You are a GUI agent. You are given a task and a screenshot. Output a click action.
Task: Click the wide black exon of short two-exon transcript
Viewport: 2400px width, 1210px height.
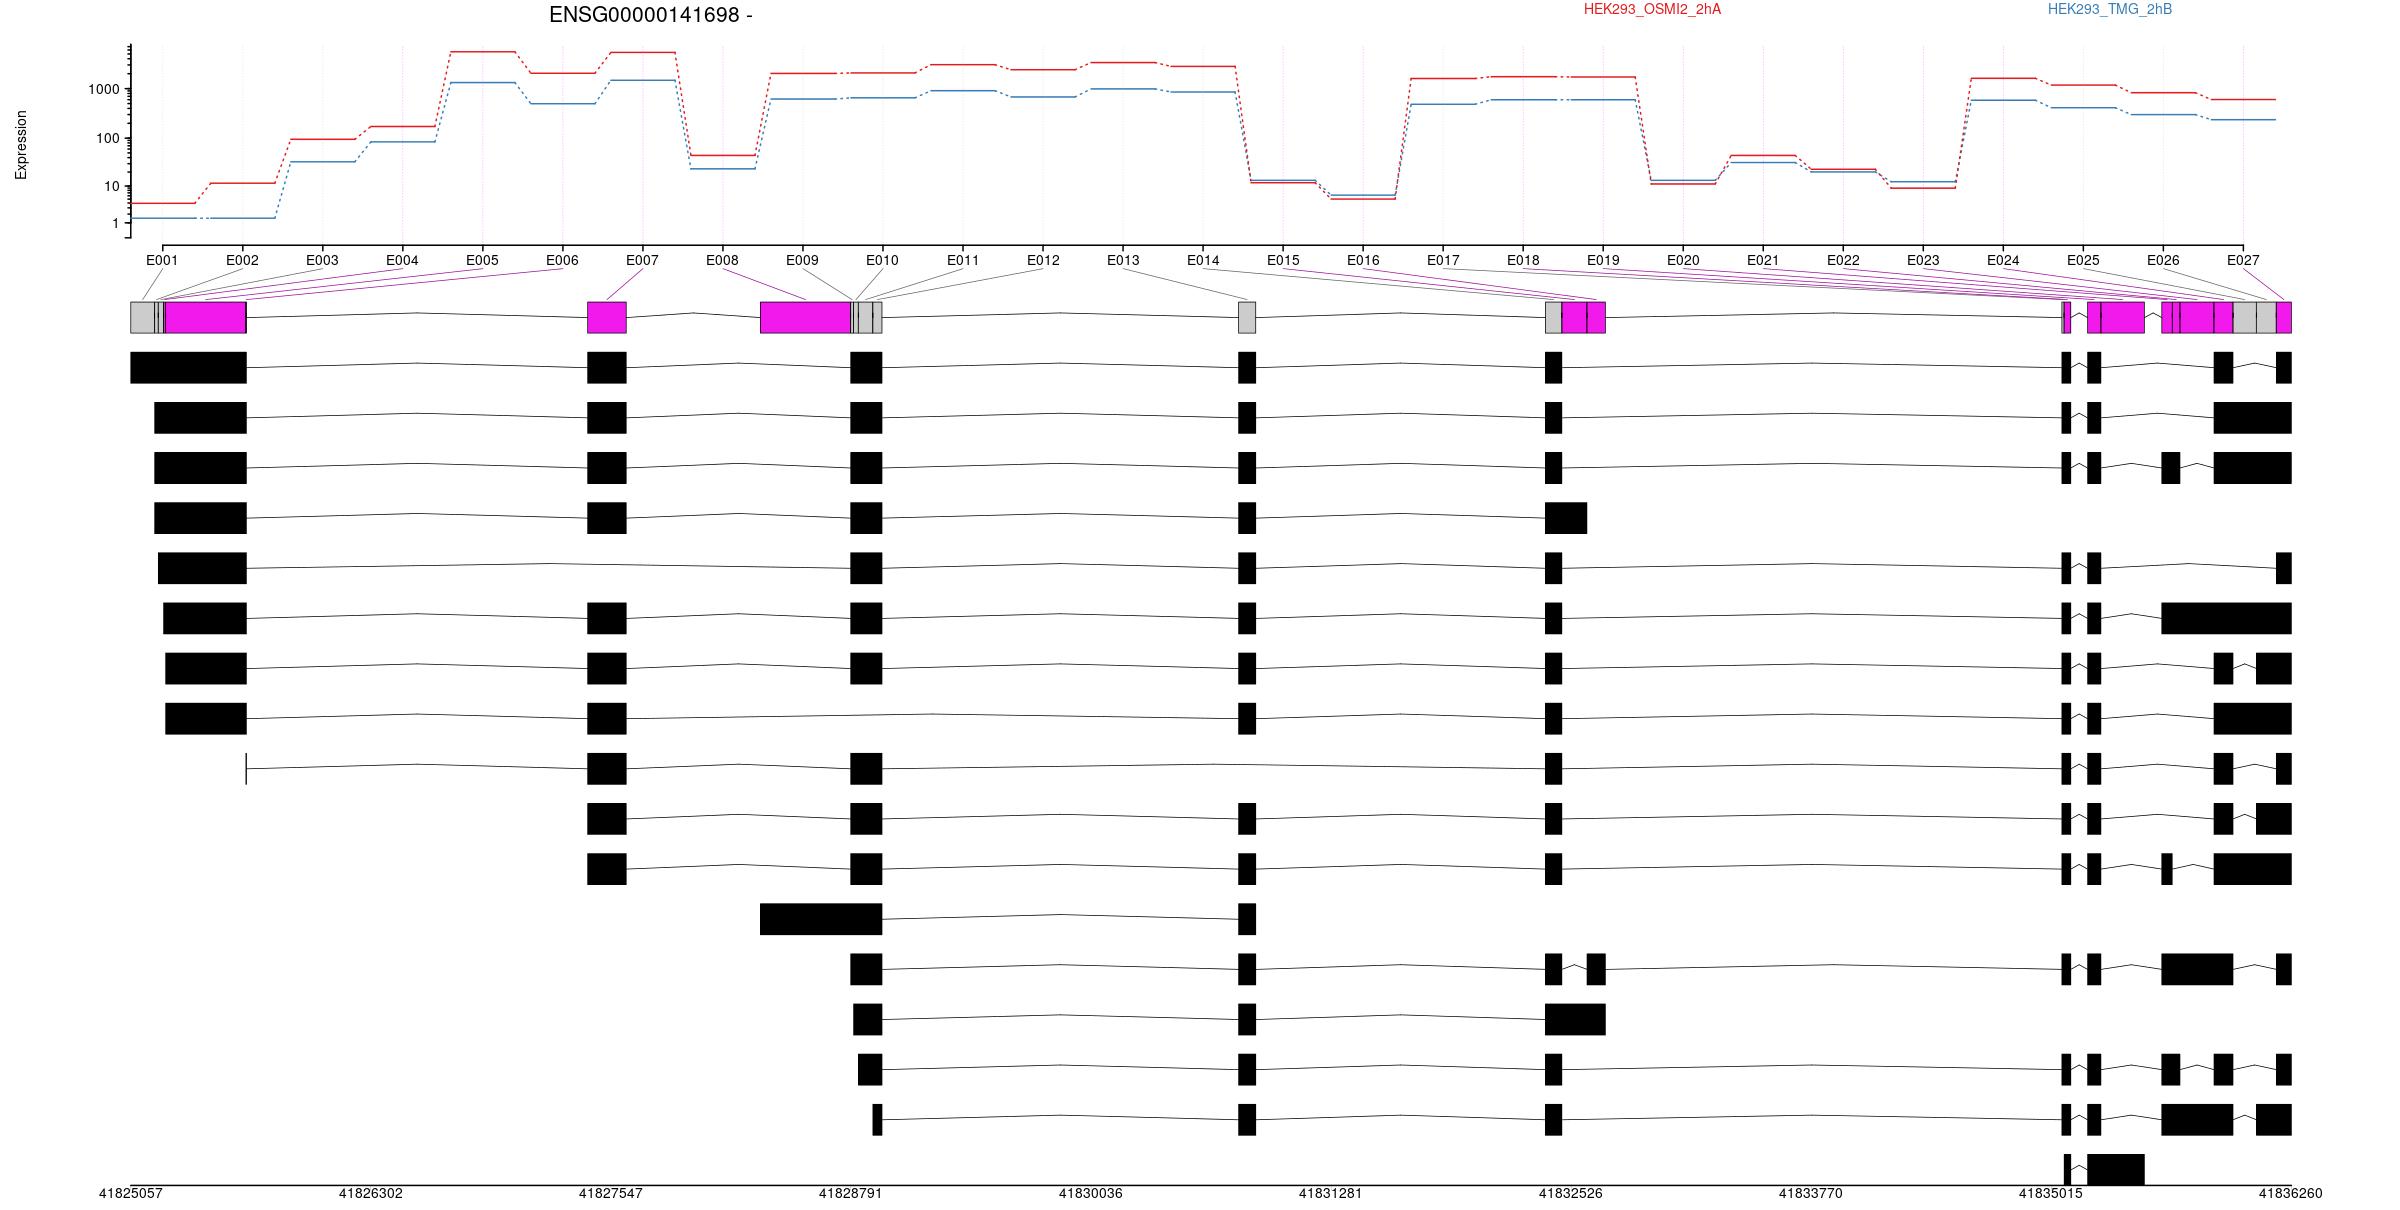tap(821, 919)
